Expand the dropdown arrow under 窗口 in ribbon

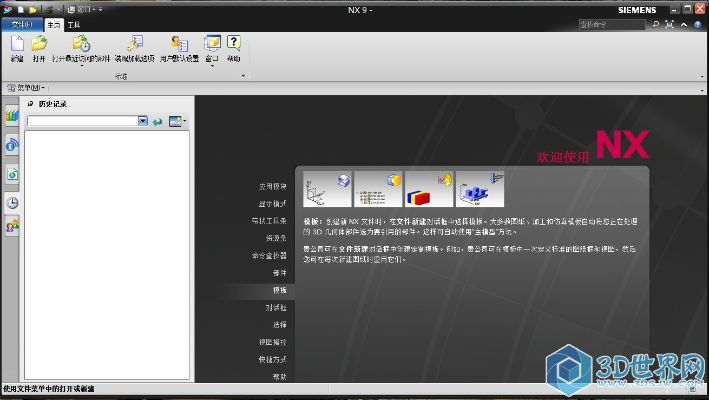coord(212,66)
